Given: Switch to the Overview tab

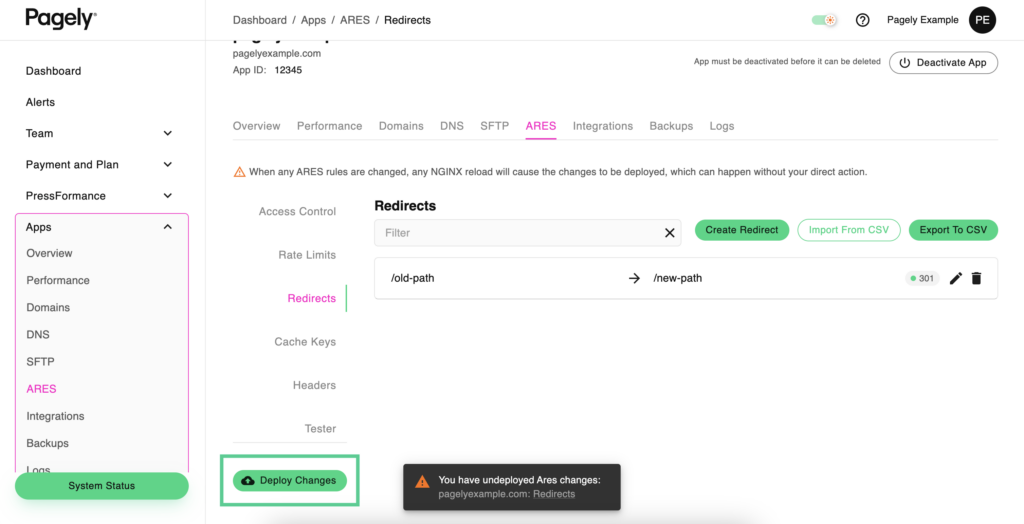Looking at the screenshot, I should click(x=257, y=126).
